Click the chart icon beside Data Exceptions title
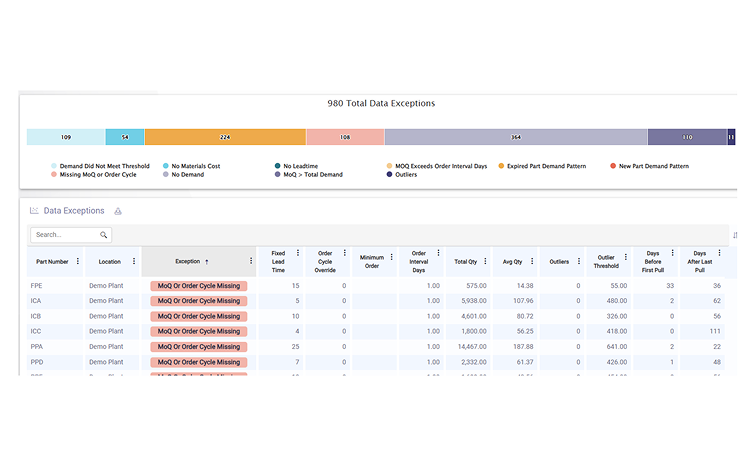This screenshot has height=474, width=756. (34, 211)
